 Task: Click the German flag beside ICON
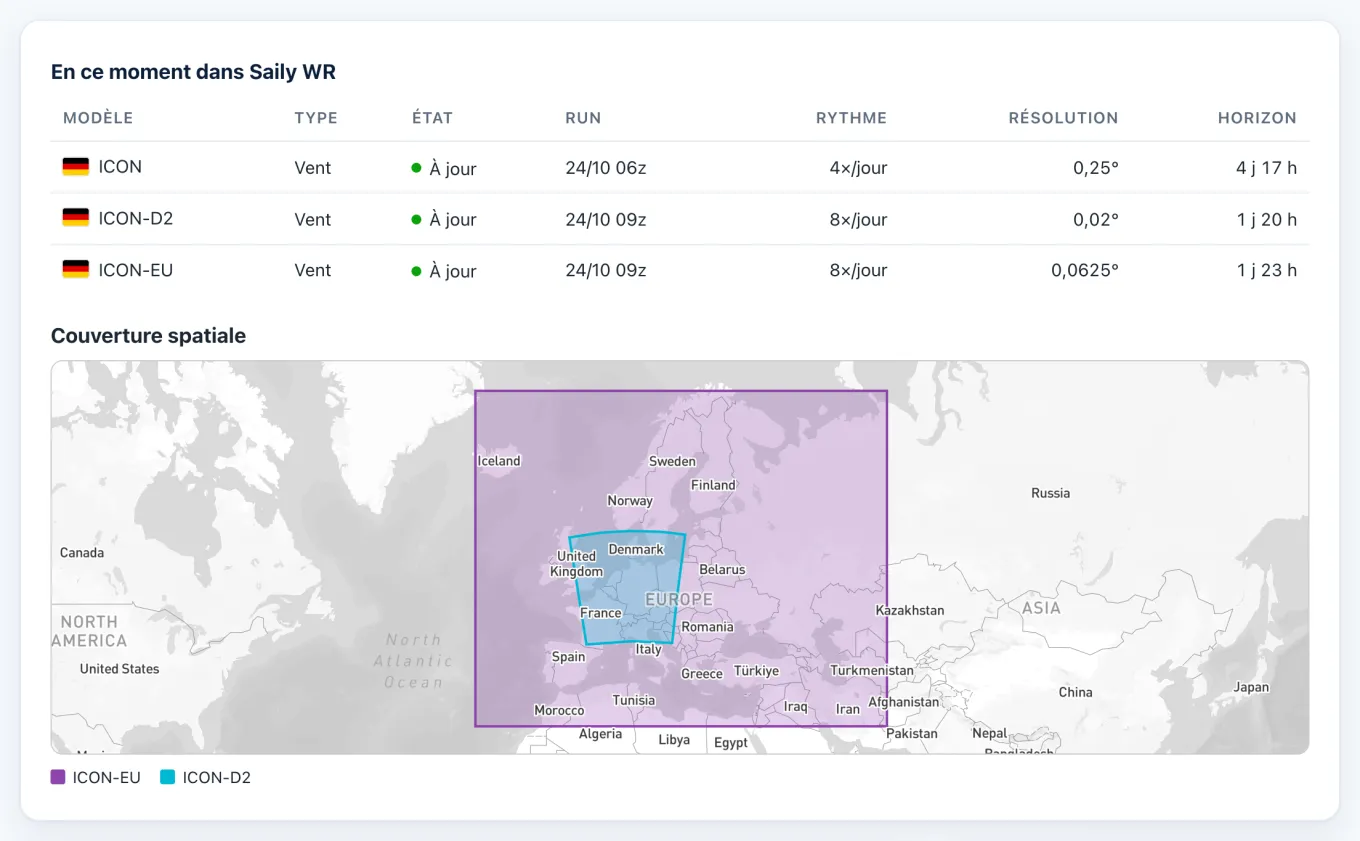tap(76, 167)
